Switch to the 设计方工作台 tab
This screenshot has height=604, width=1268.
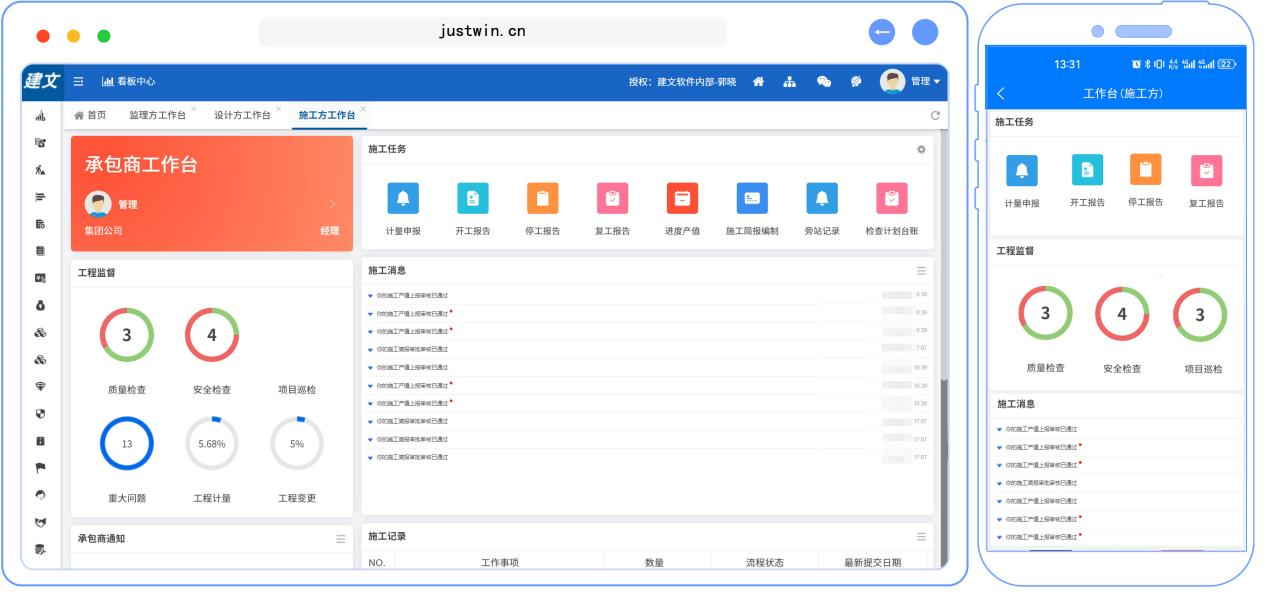[242, 115]
